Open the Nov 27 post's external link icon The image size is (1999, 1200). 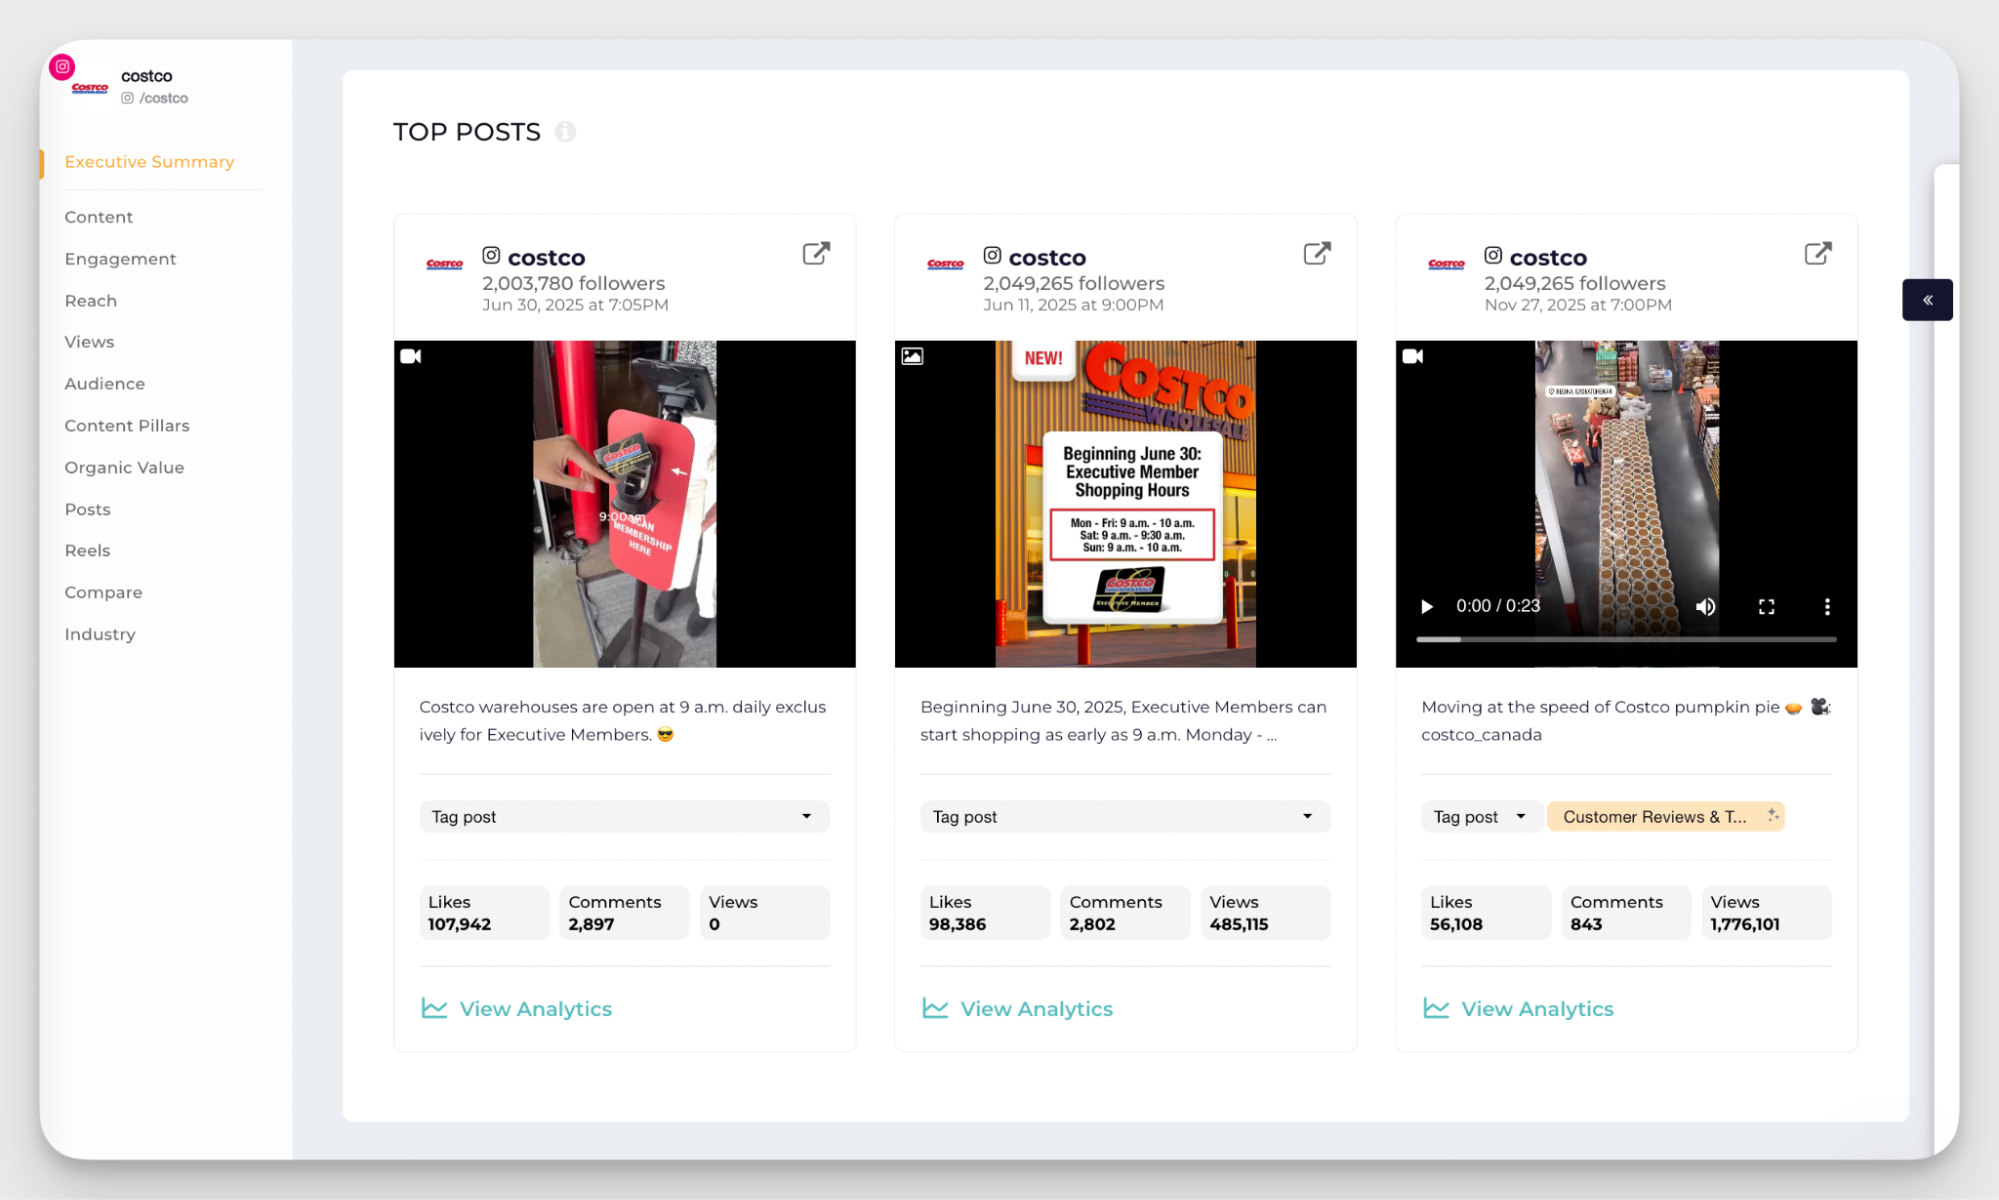point(1818,254)
